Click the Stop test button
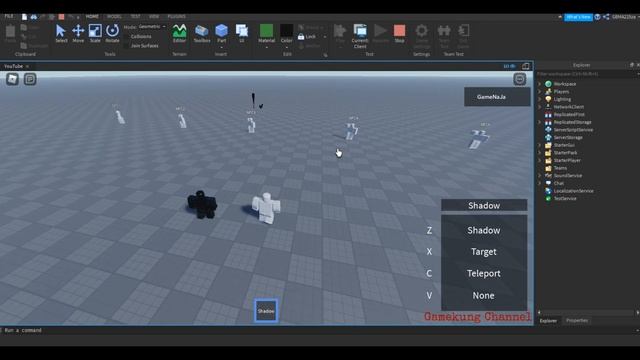The height and width of the screenshot is (360, 640). (400, 33)
